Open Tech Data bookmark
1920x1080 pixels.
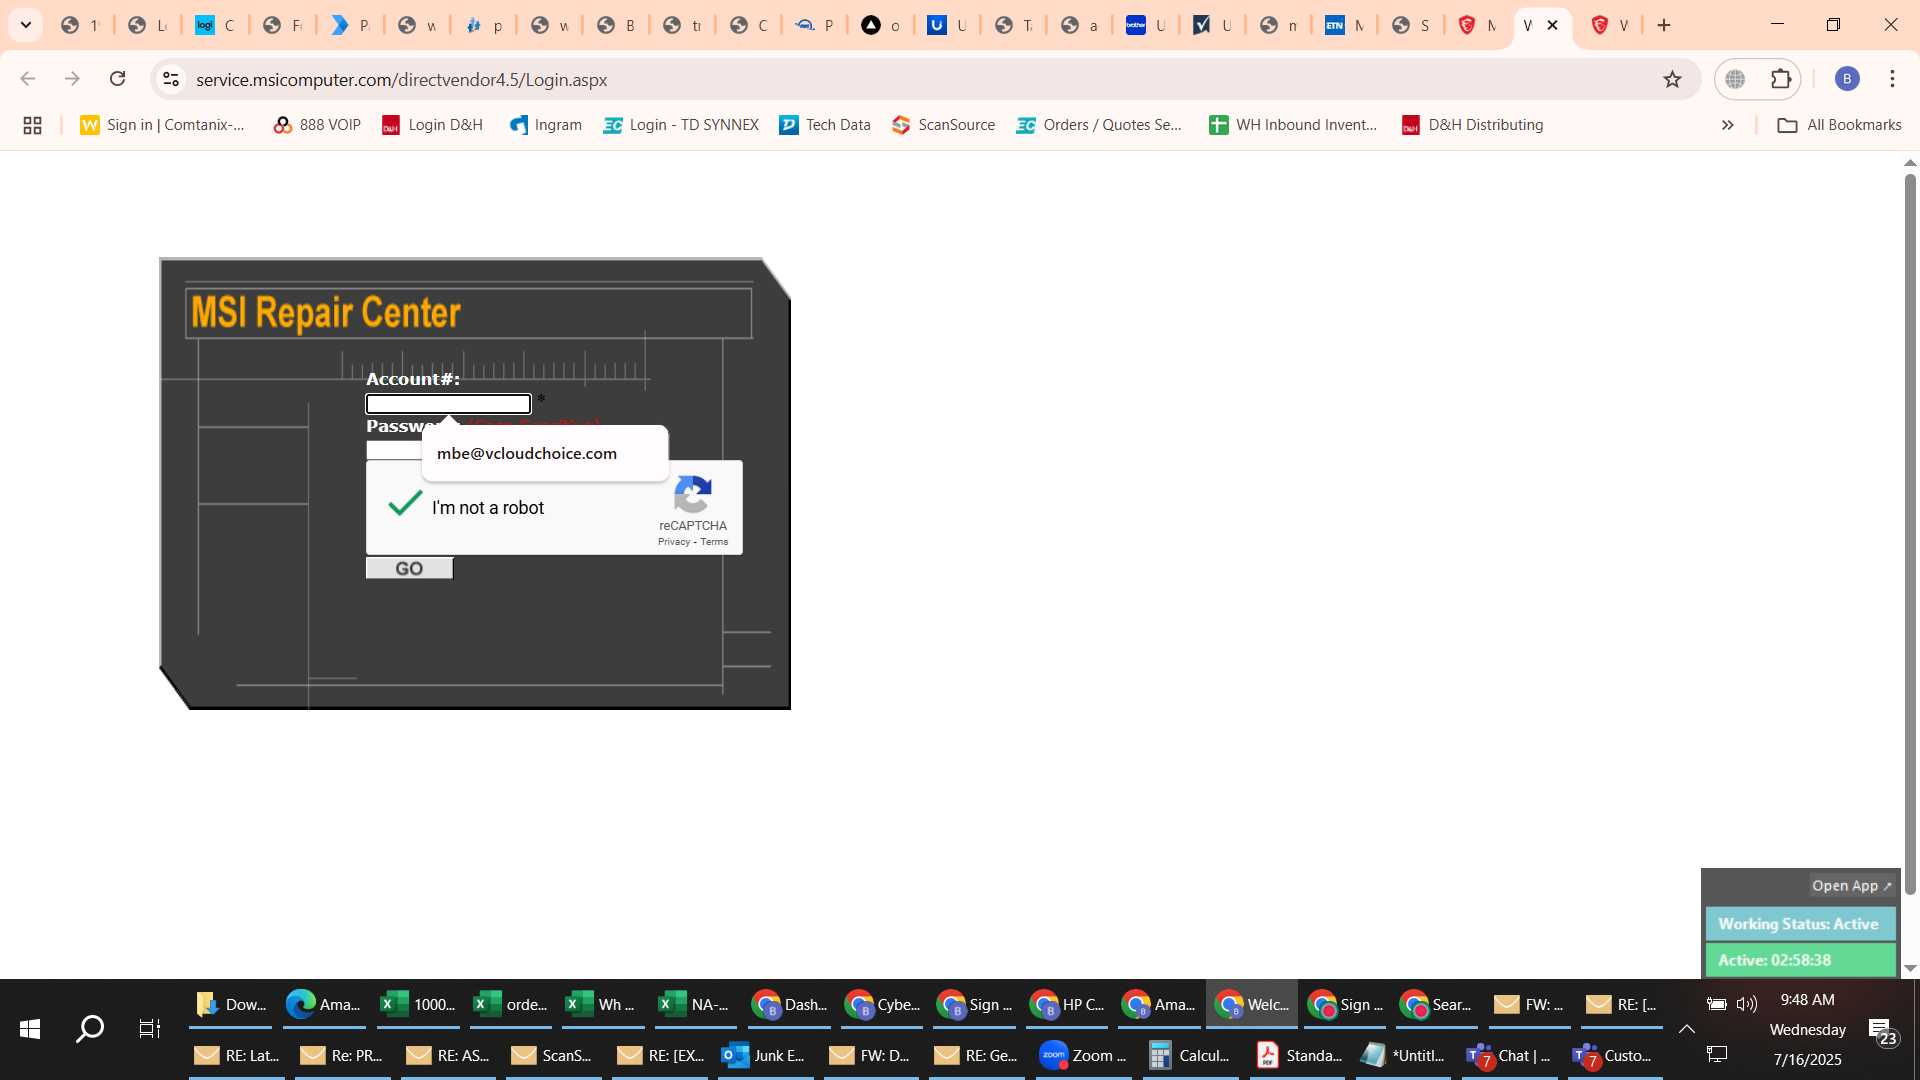click(825, 125)
